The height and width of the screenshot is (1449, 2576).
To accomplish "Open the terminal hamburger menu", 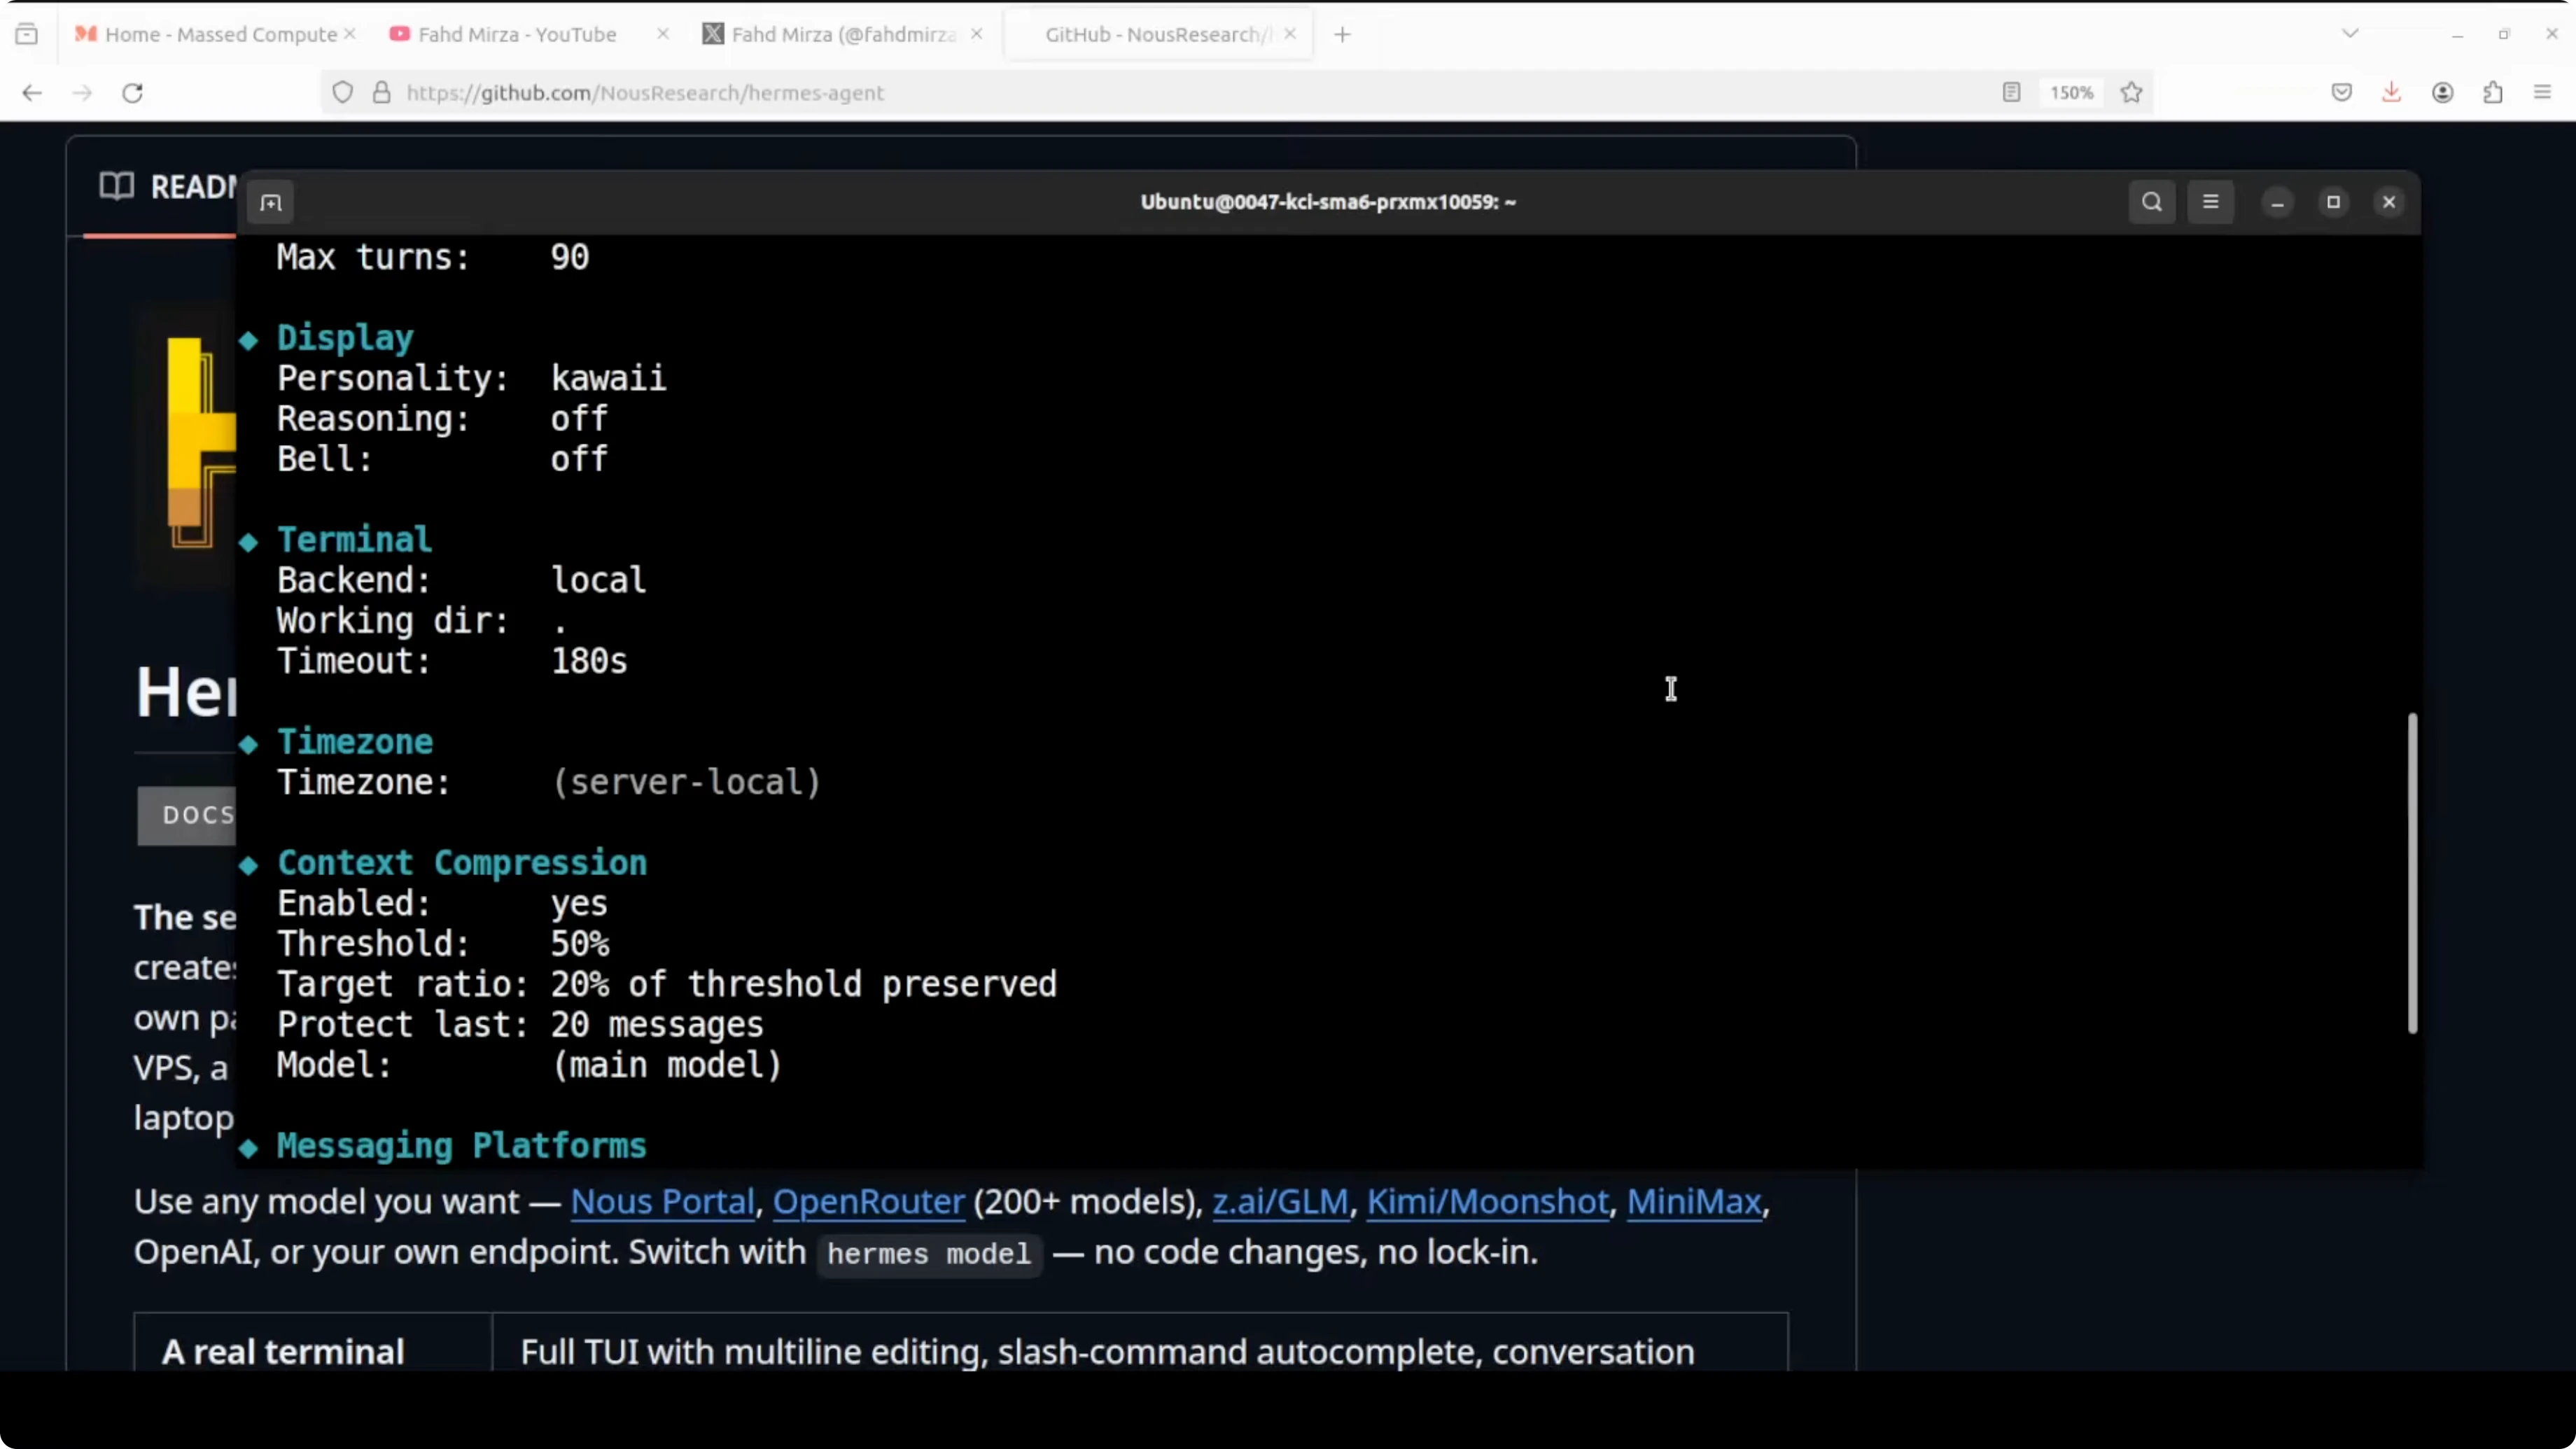I will (2210, 202).
